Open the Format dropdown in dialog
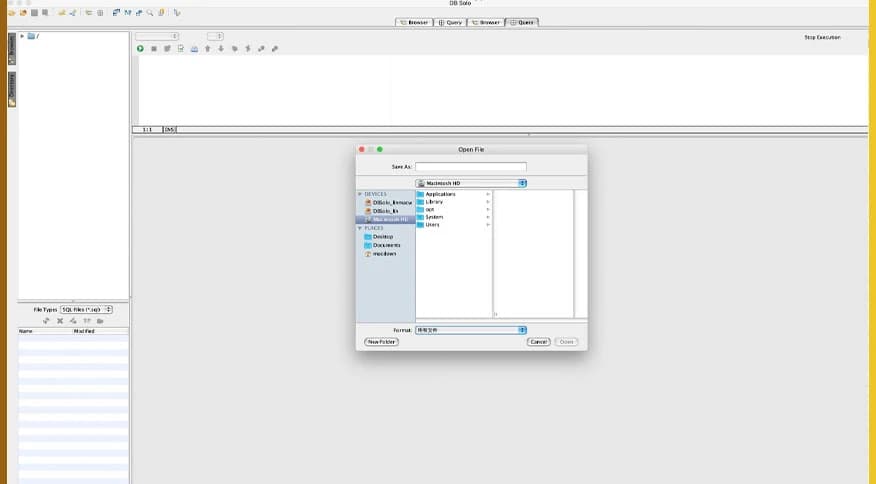Screen dimensions: 876x484 [470, 329]
